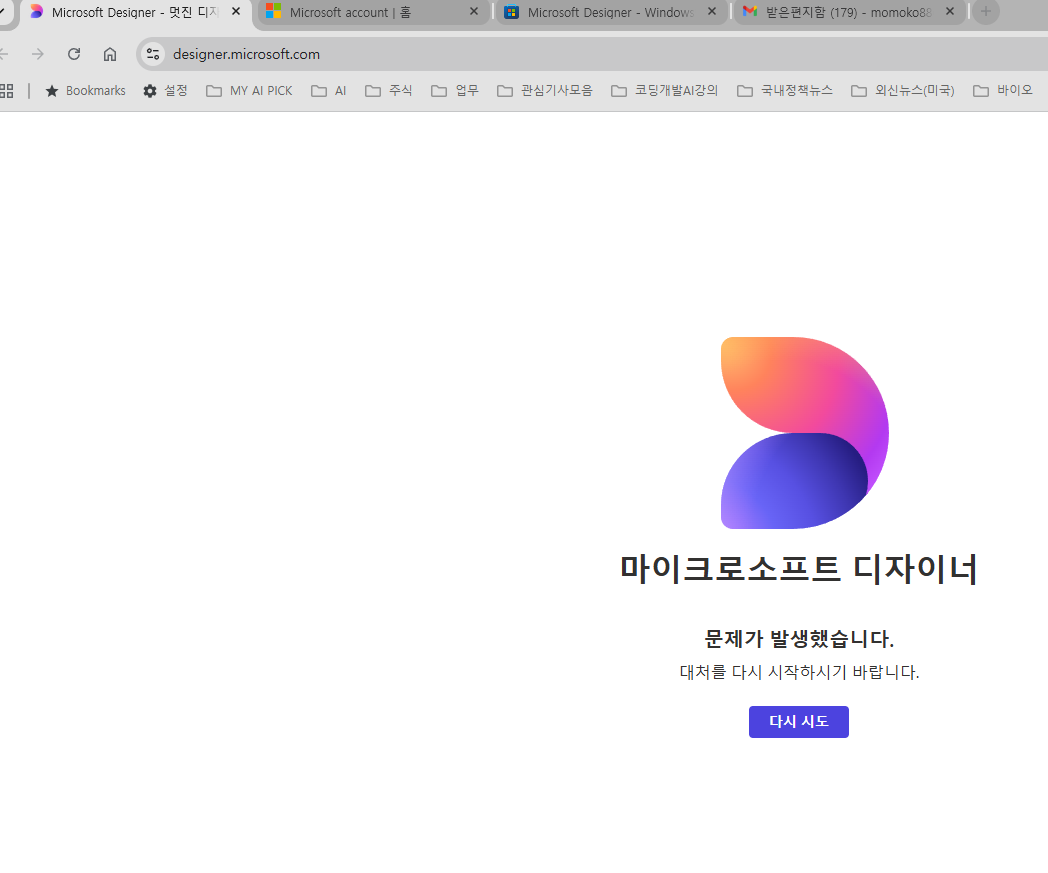Open the apps grid shortcut
This screenshot has width=1048, height=873.
[7, 91]
